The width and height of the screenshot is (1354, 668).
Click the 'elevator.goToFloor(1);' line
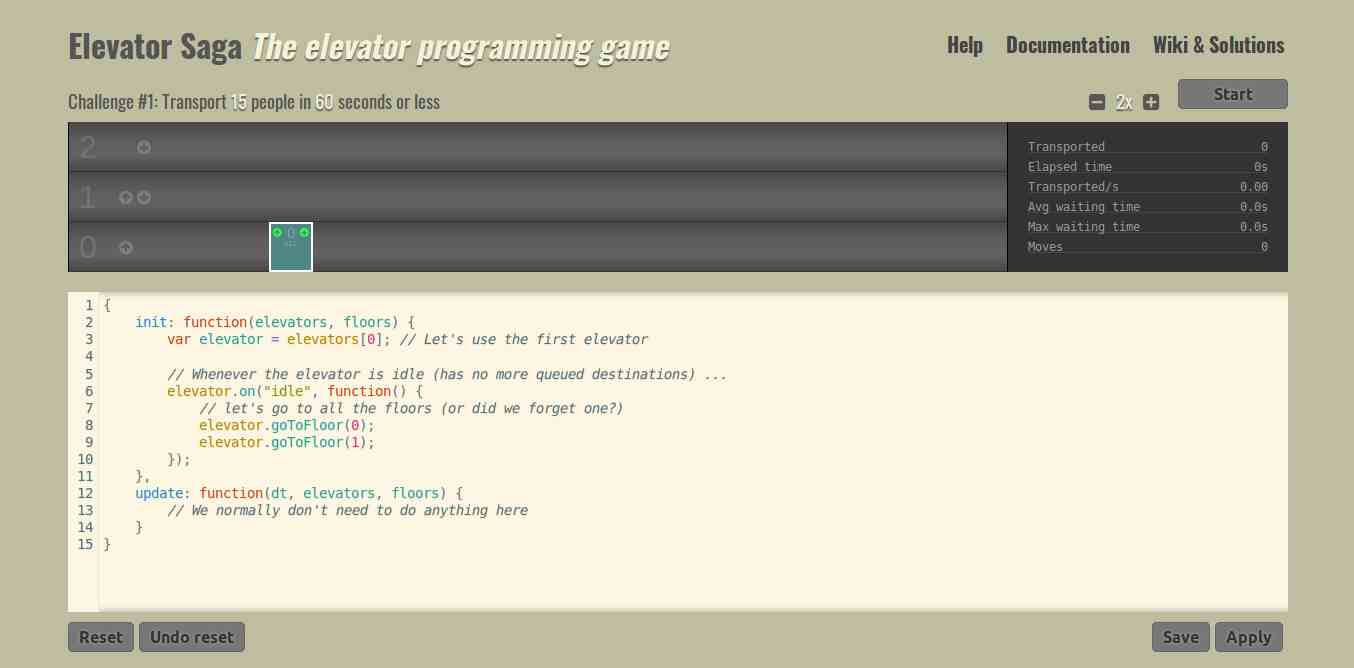(x=287, y=442)
